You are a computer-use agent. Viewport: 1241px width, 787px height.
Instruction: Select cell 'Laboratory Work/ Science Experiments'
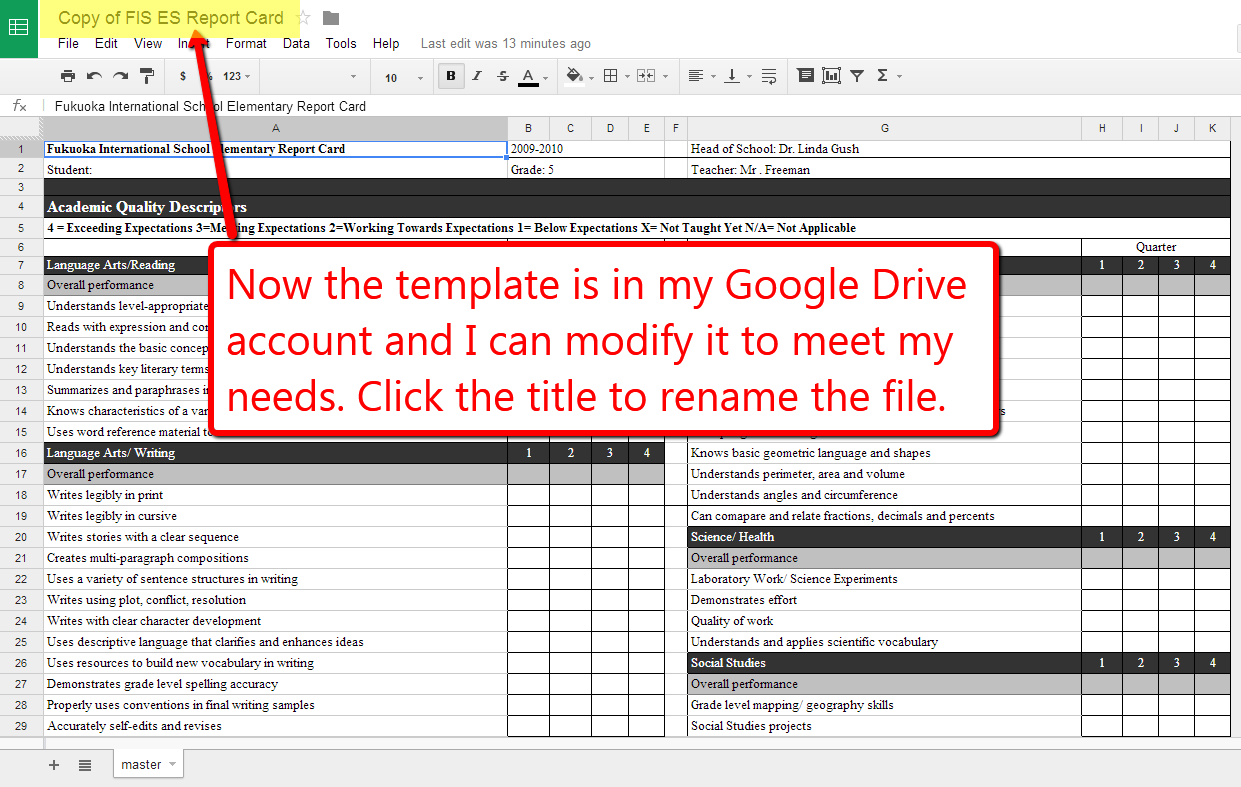point(885,579)
